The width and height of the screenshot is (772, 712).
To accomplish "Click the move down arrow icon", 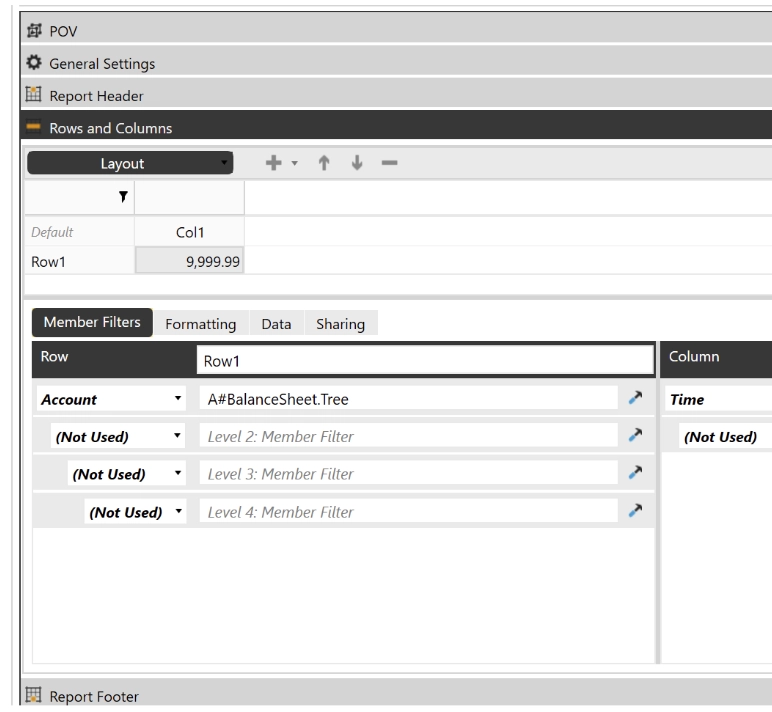I will pyautogui.click(x=356, y=163).
